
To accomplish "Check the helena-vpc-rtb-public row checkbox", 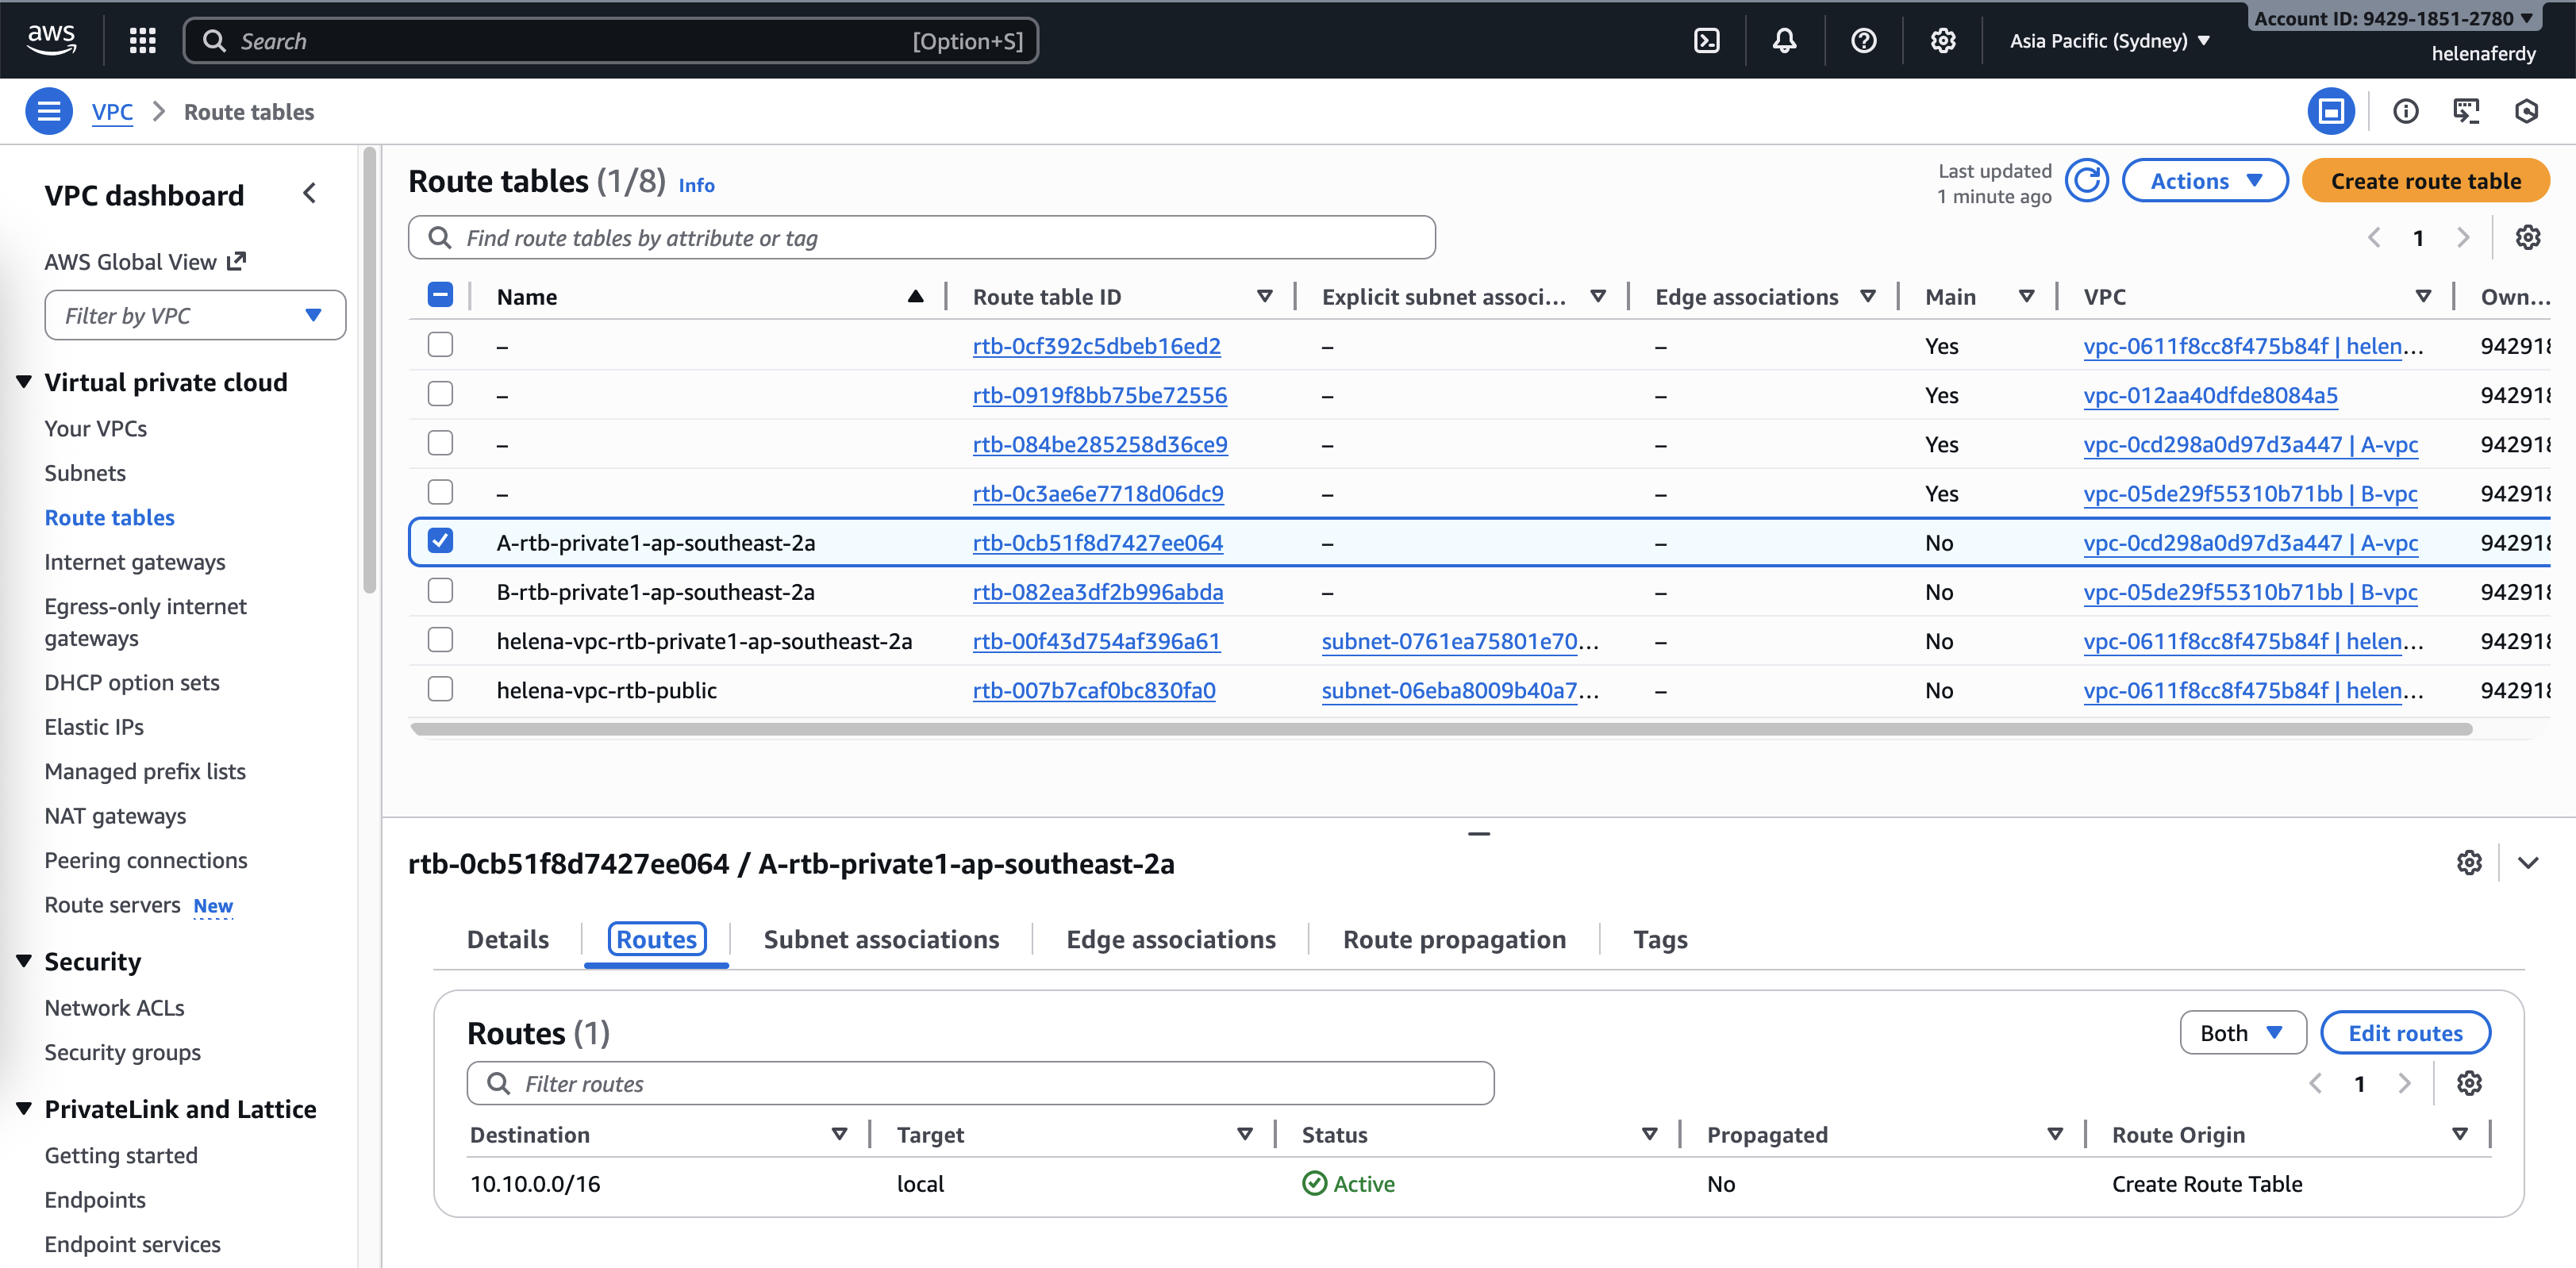I will point(440,690).
